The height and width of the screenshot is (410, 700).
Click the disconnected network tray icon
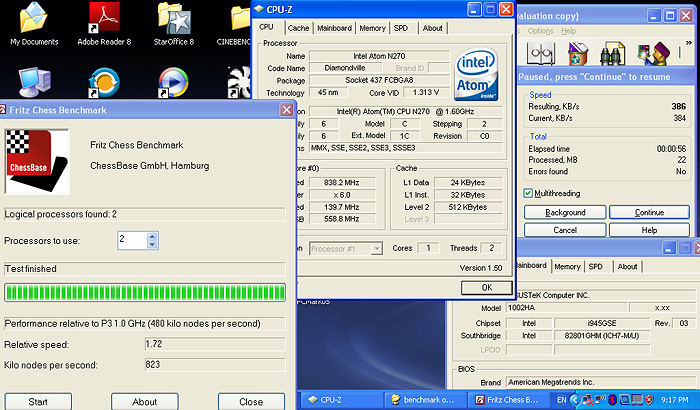588,400
